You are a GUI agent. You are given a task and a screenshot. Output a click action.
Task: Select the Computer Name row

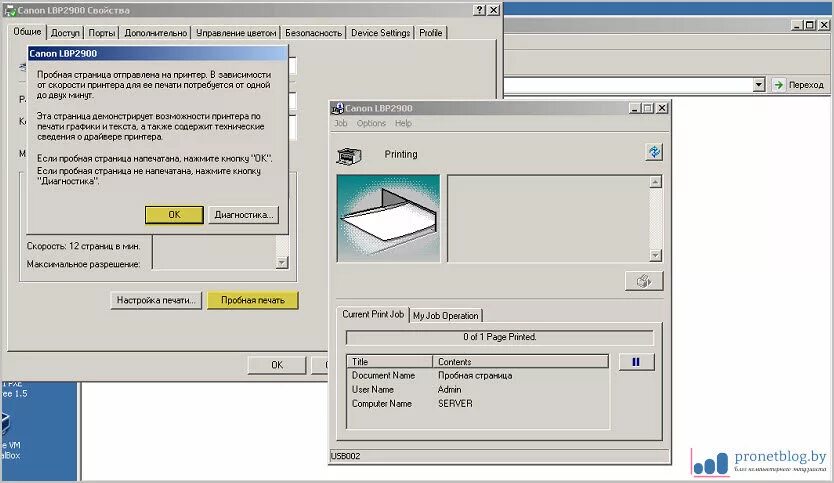[478, 404]
